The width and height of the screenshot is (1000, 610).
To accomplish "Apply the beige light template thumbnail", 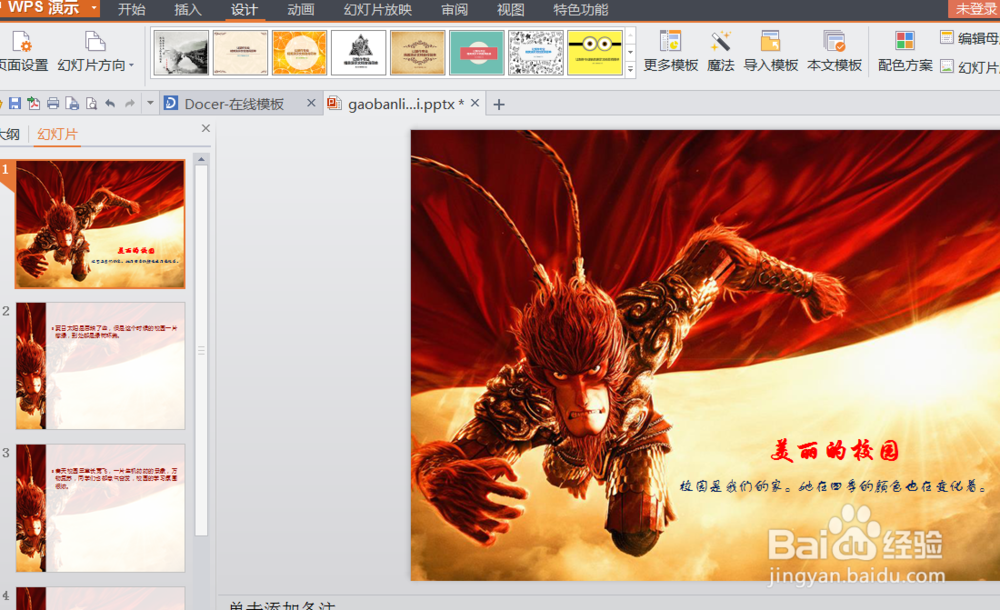I will pos(240,52).
